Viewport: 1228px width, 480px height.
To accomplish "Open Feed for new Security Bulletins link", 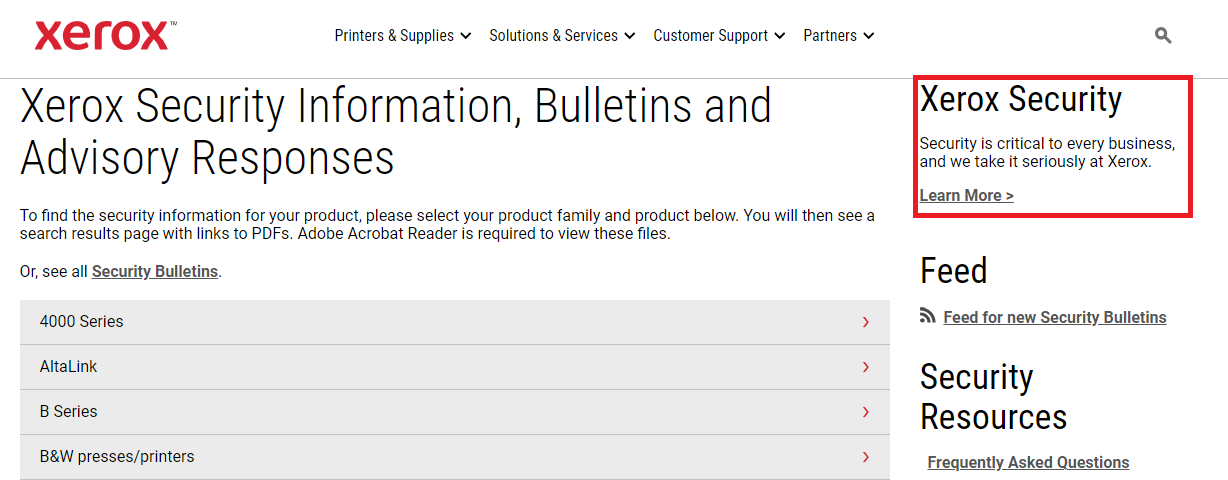I will click(1055, 317).
